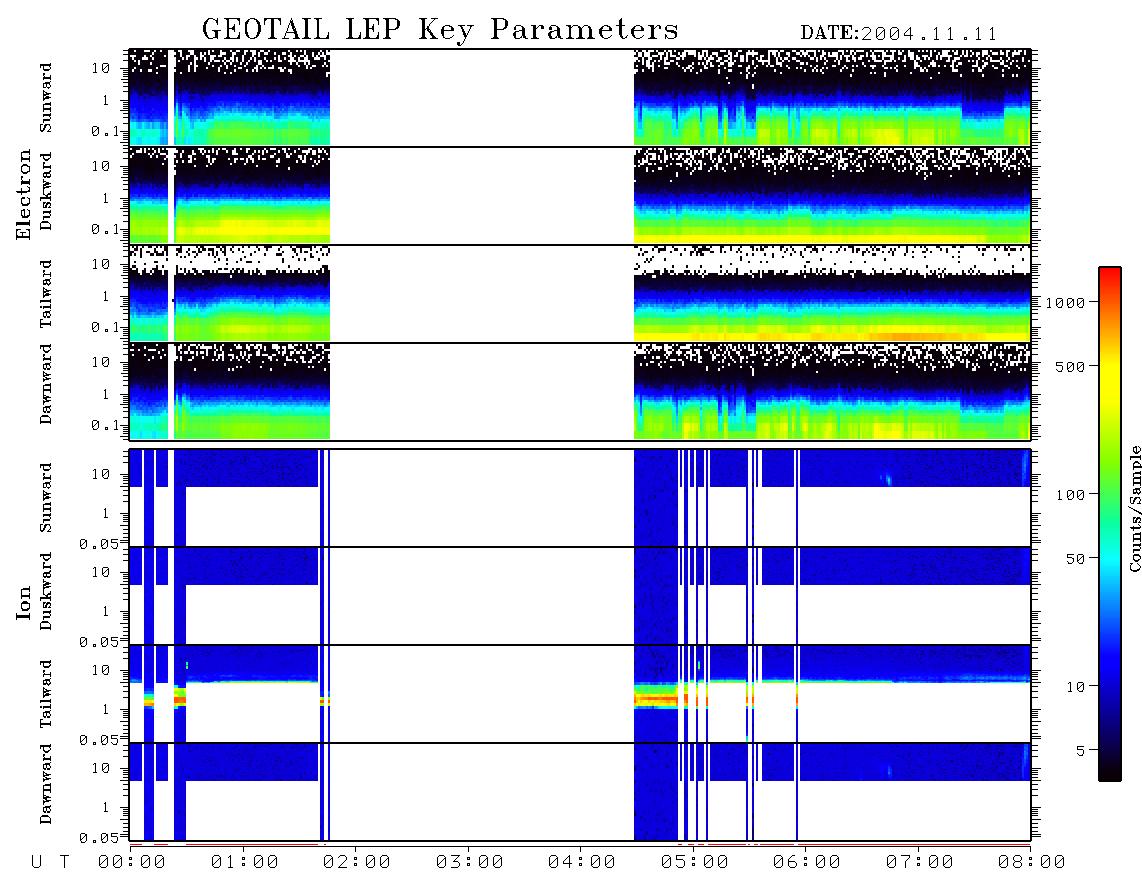Click the 07:00 time axis label
The width and height of the screenshot is (1142, 880).
(x=920, y=863)
